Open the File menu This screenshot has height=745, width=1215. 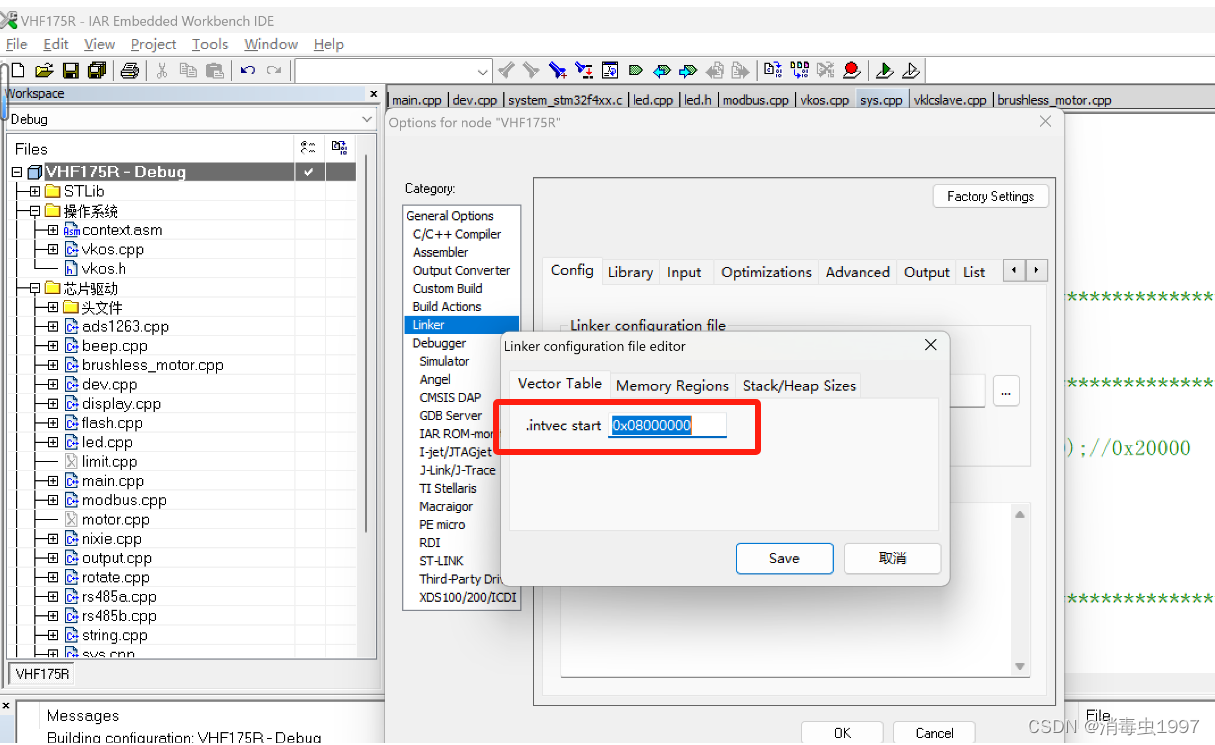pos(17,44)
